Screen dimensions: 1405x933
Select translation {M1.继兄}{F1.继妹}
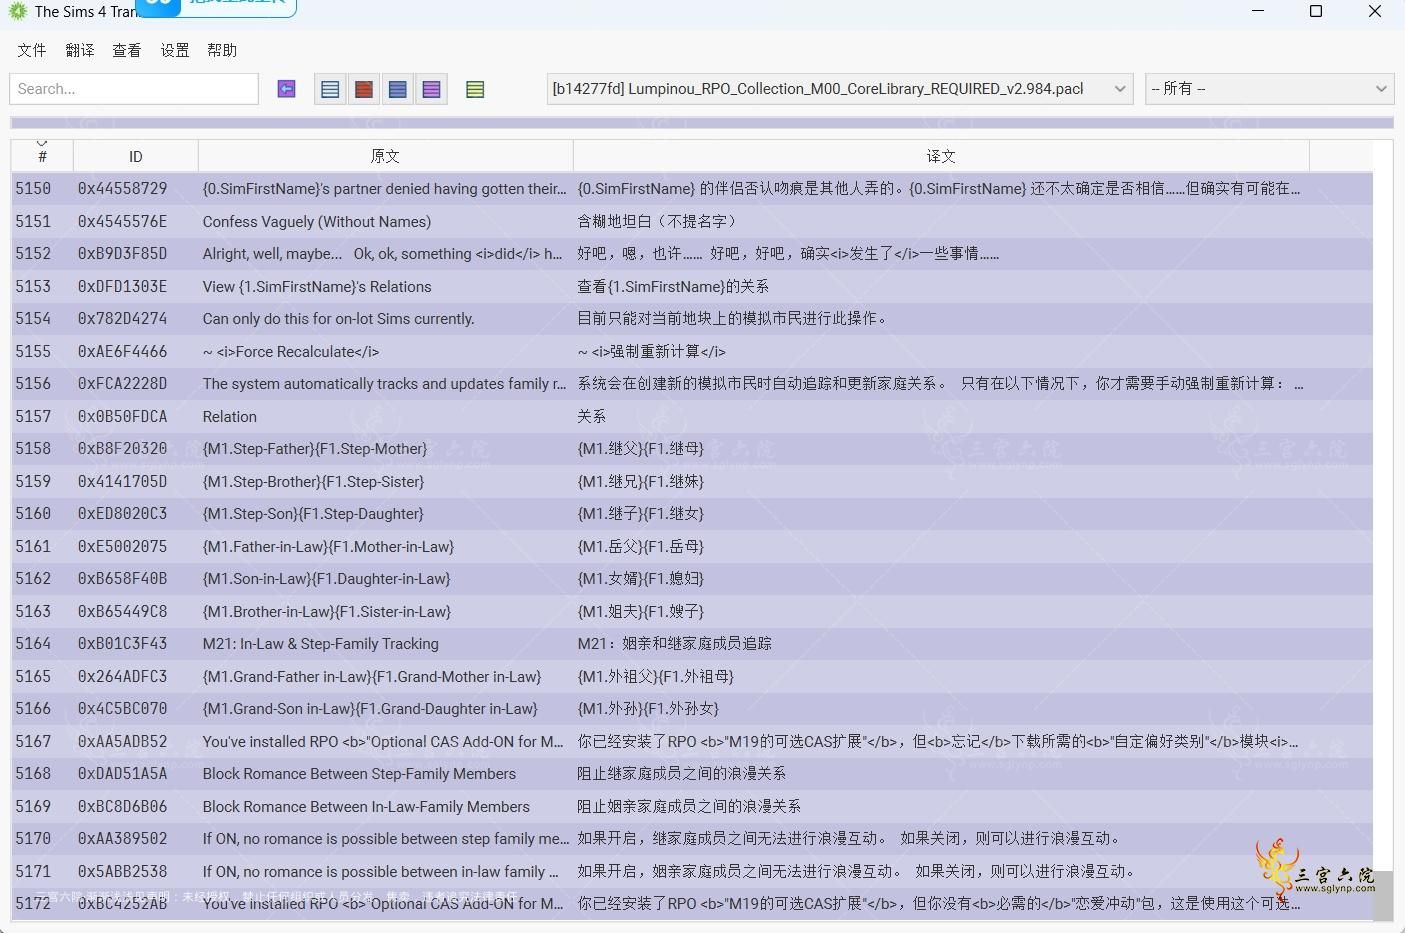(640, 481)
